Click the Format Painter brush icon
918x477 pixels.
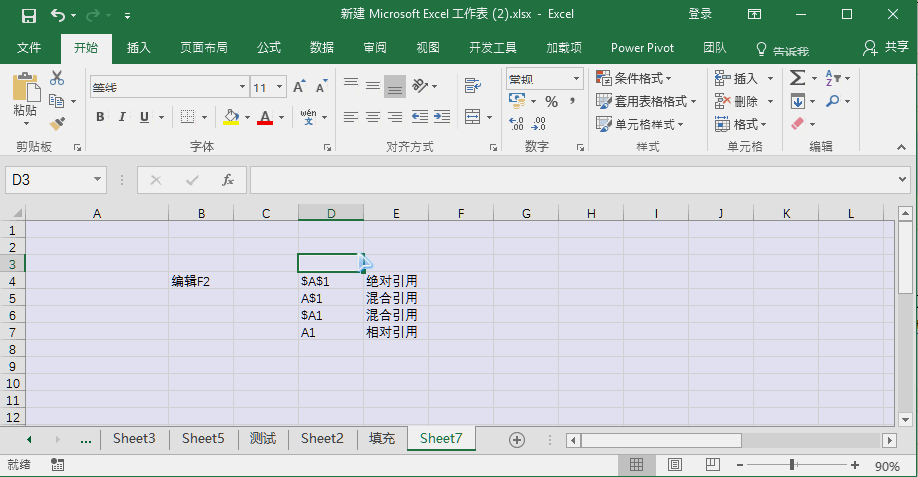(57, 123)
